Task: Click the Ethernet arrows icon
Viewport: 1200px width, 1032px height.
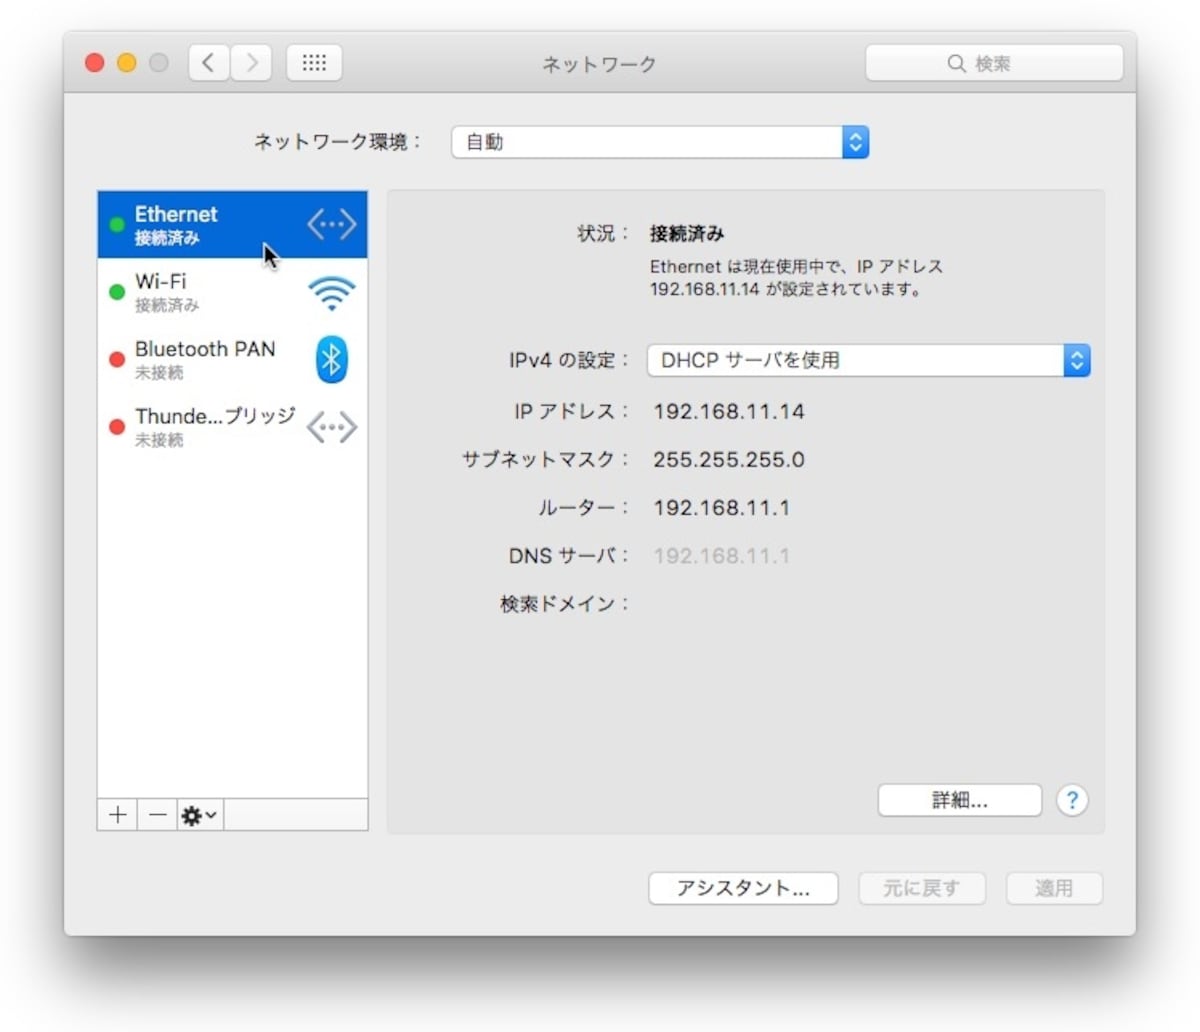Action: tap(331, 224)
